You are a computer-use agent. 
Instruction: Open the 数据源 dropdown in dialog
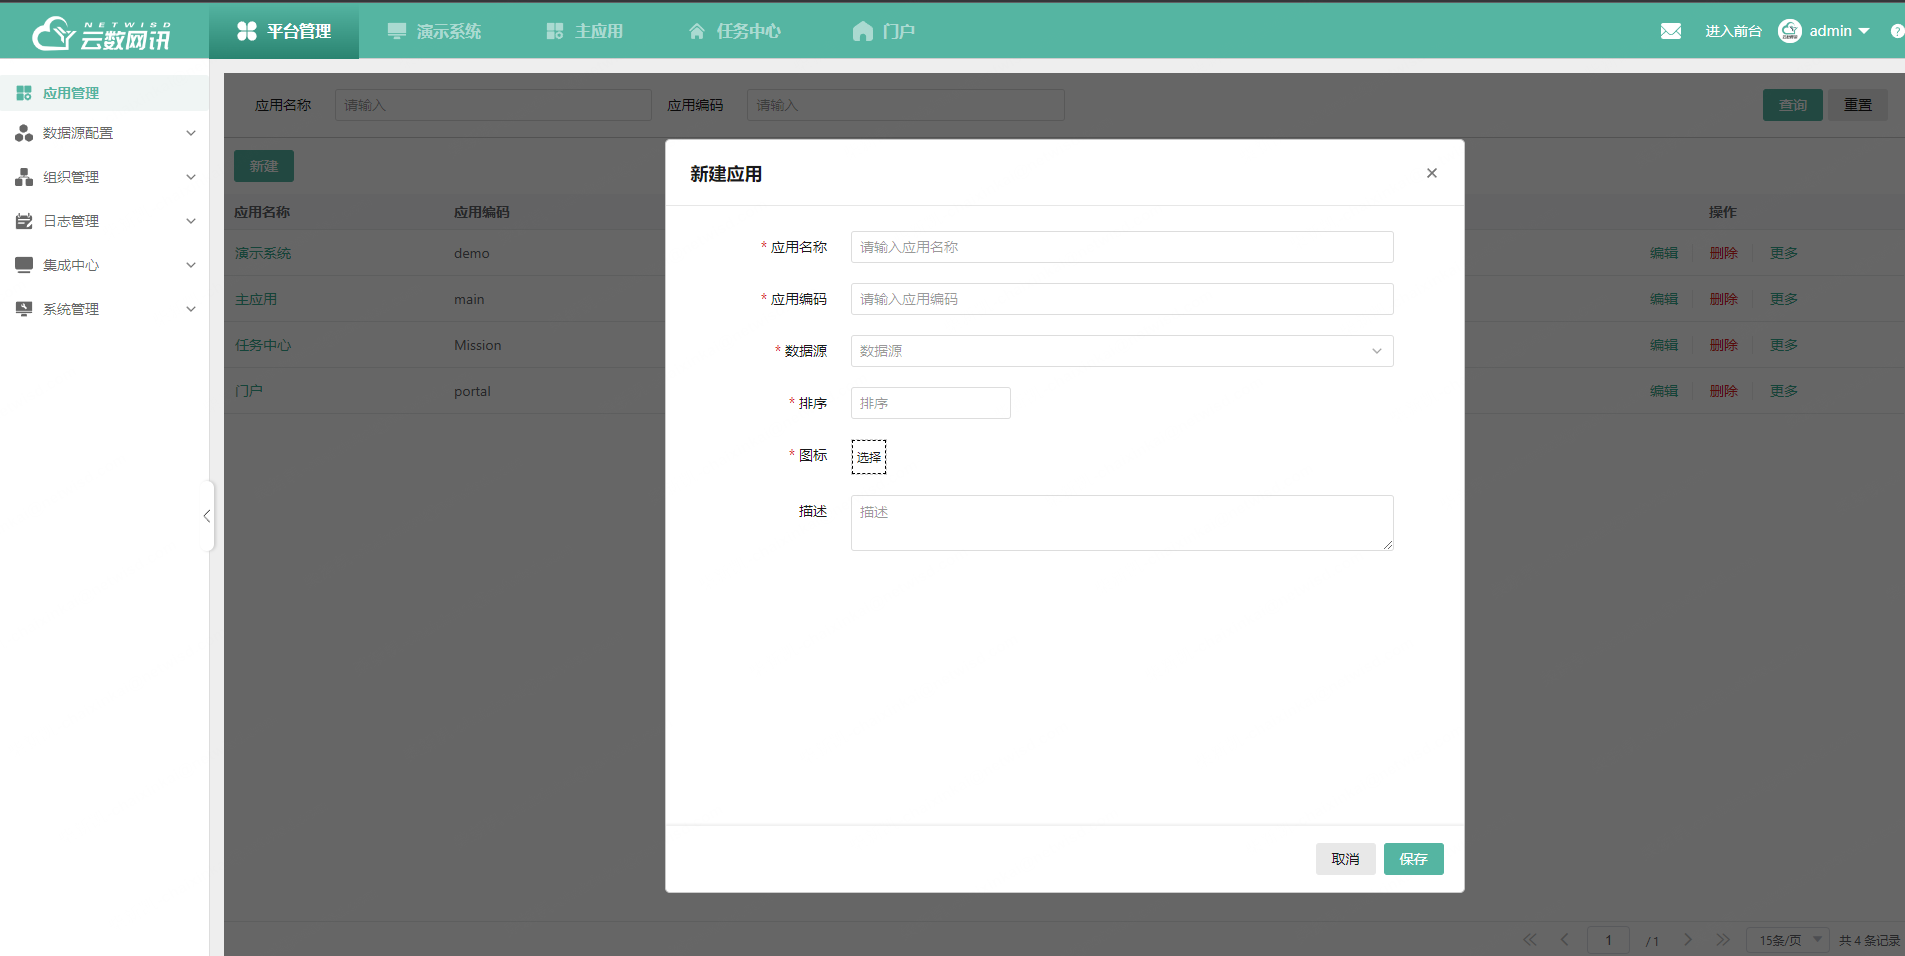point(1121,351)
